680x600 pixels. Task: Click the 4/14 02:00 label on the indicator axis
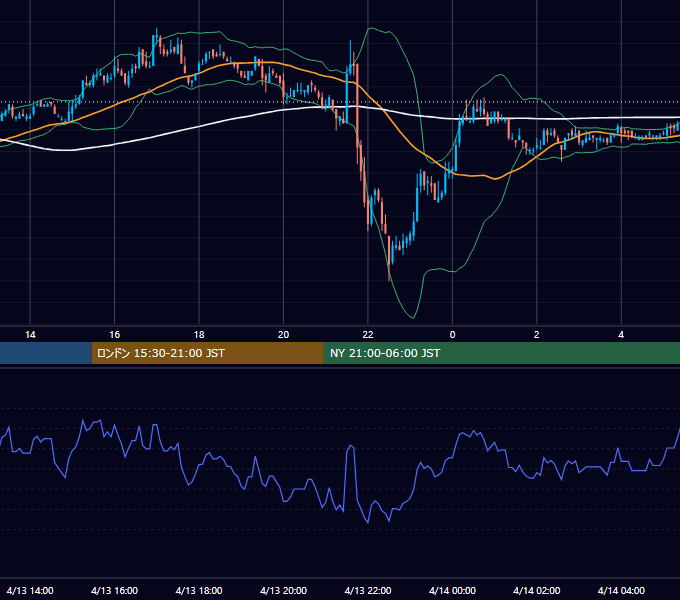536,590
